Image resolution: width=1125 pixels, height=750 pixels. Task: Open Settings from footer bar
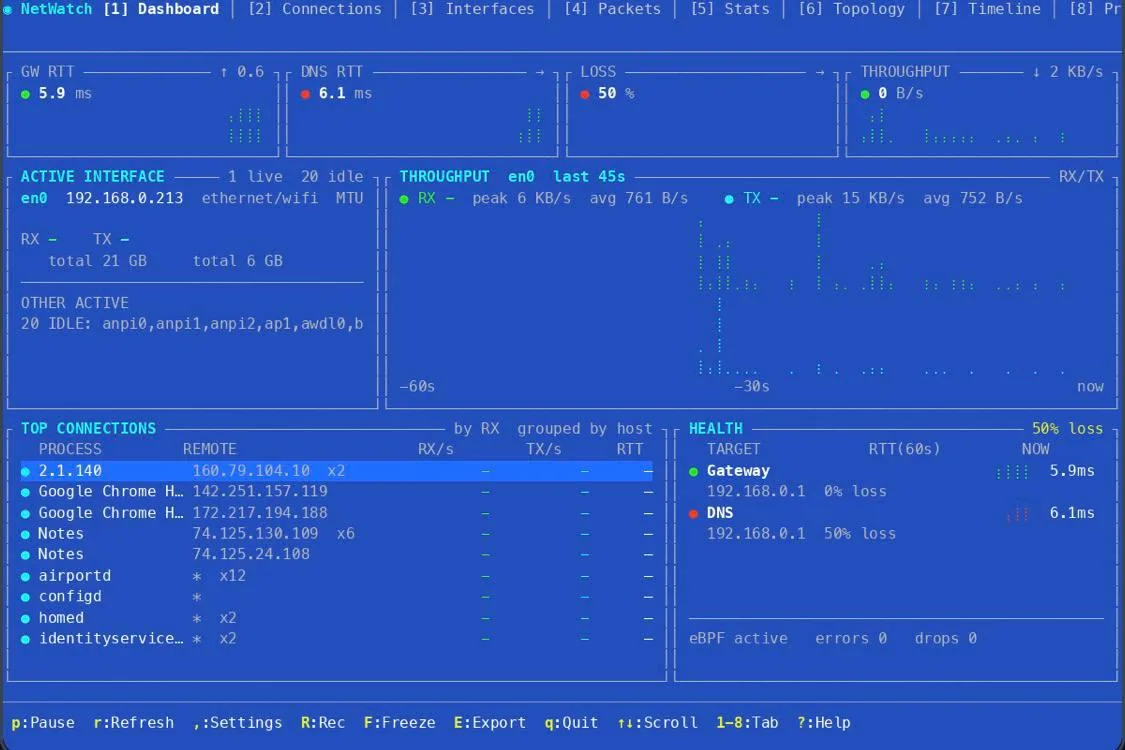(237, 723)
